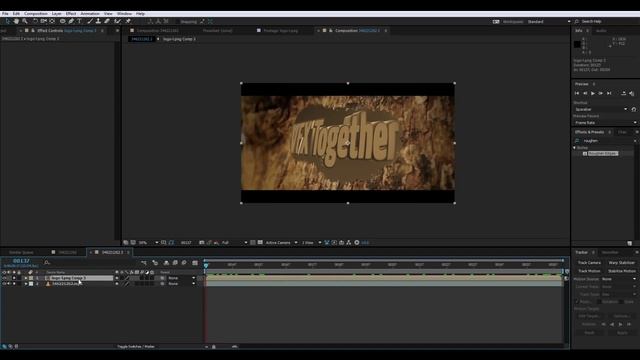Click the Motion Blur timeline icon
The height and width of the screenshot is (360, 640).
(x=184, y=263)
